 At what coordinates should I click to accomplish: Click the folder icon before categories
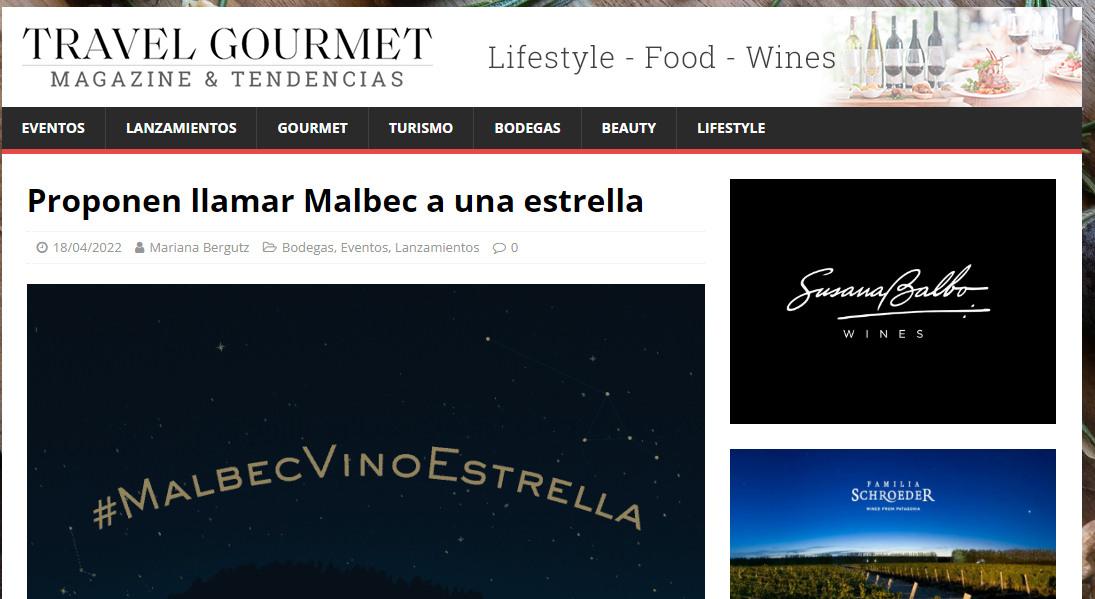pos(270,248)
